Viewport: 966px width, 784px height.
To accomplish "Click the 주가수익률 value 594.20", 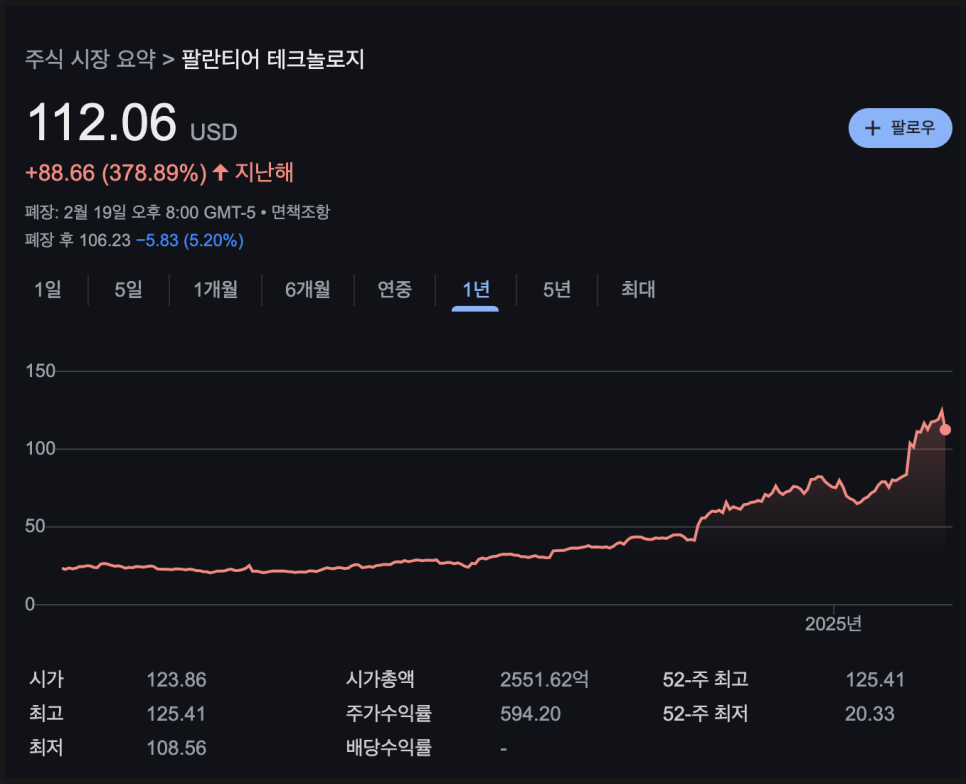I will click(530, 714).
